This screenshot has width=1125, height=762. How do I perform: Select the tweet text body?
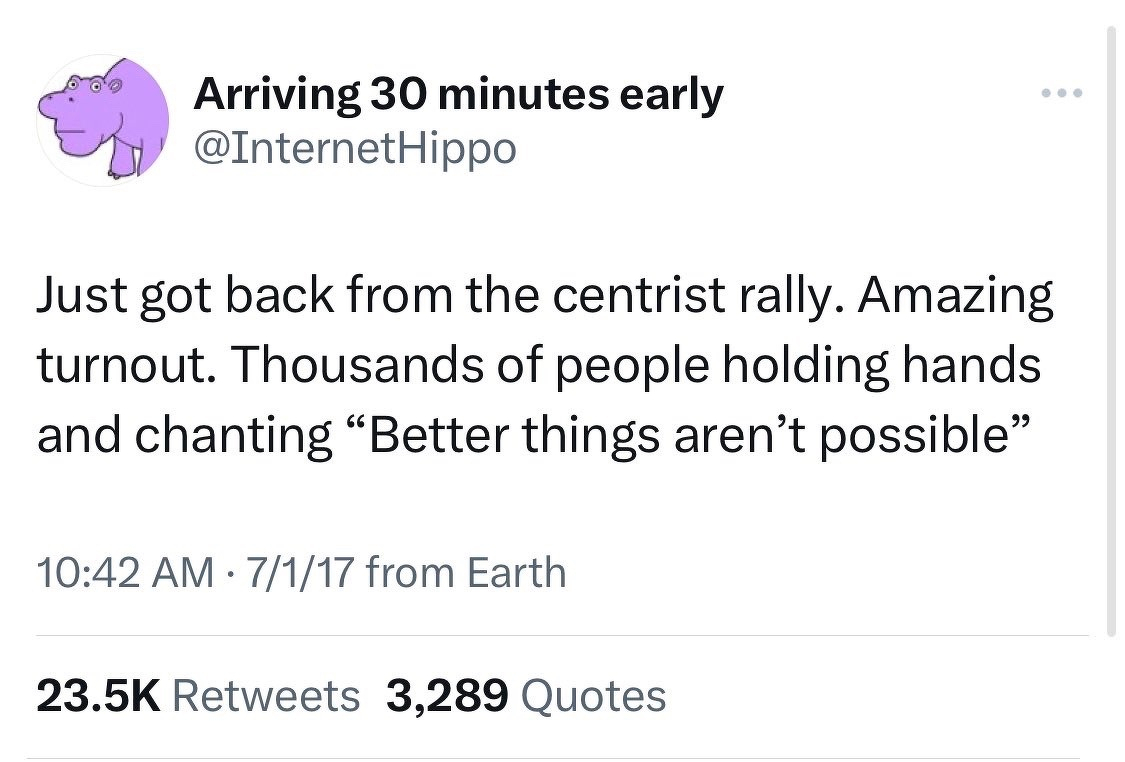(540, 364)
